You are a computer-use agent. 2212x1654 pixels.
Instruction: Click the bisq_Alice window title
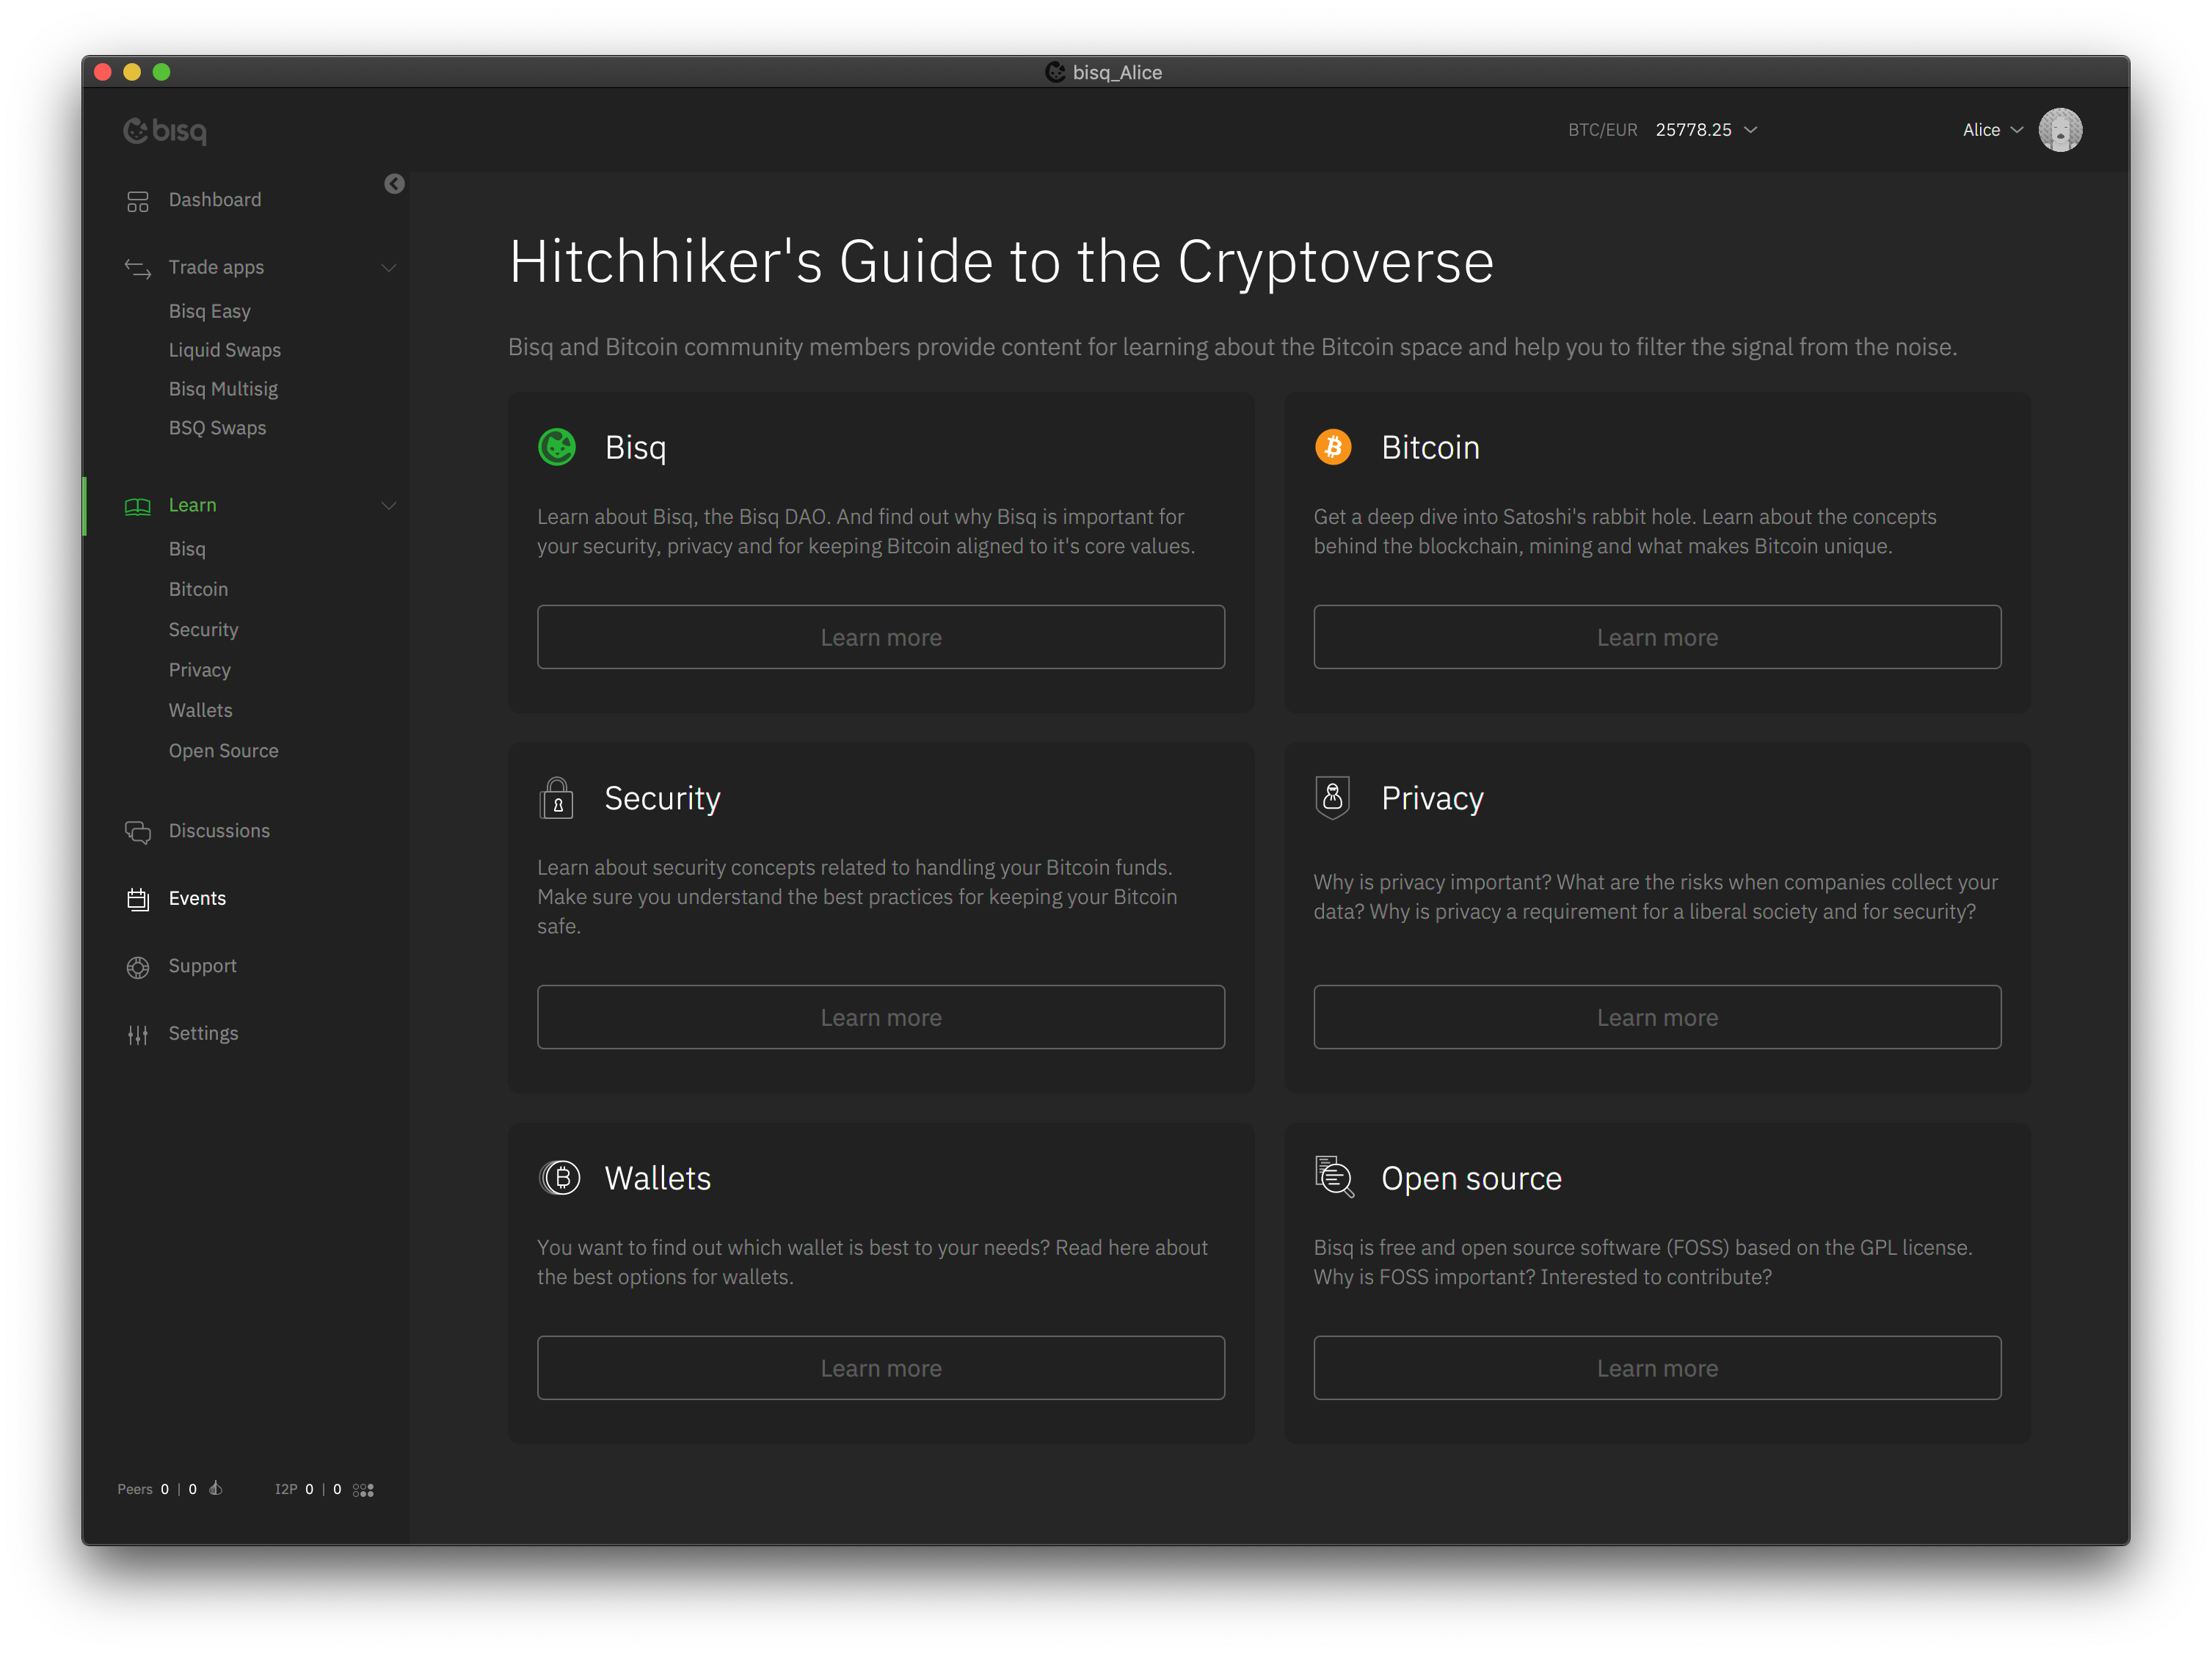(x=1117, y=72)
